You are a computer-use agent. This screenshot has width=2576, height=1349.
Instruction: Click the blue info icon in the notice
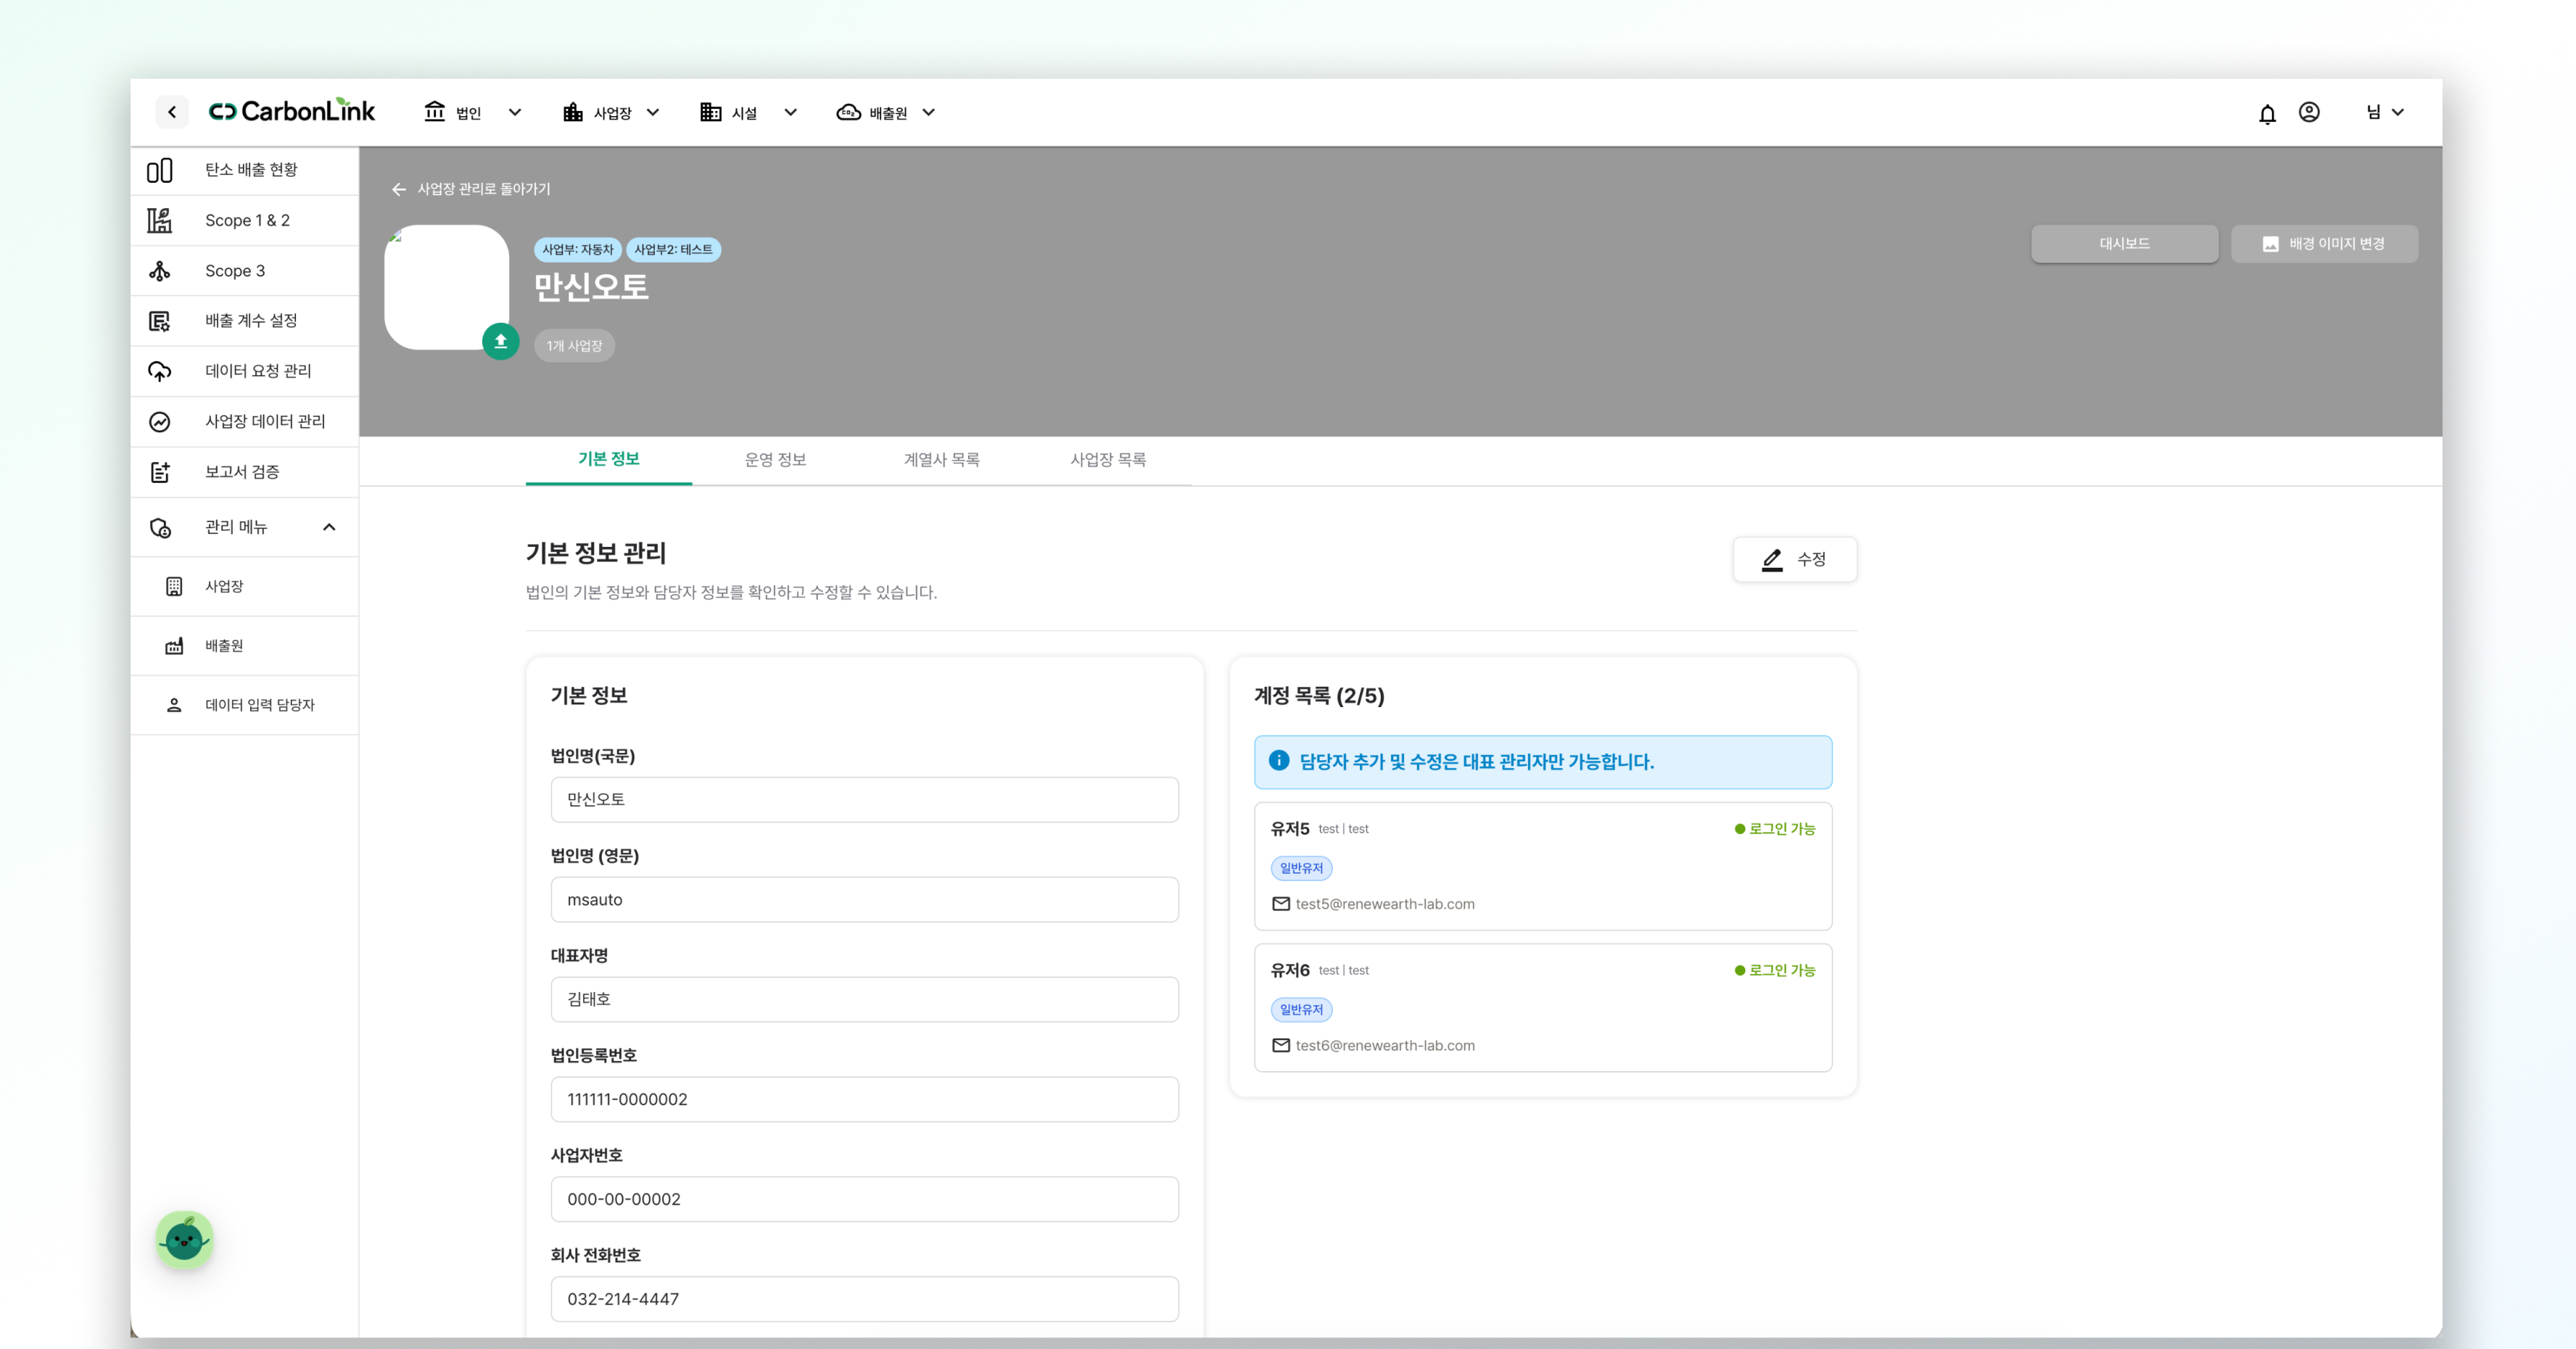(1279, 761)
